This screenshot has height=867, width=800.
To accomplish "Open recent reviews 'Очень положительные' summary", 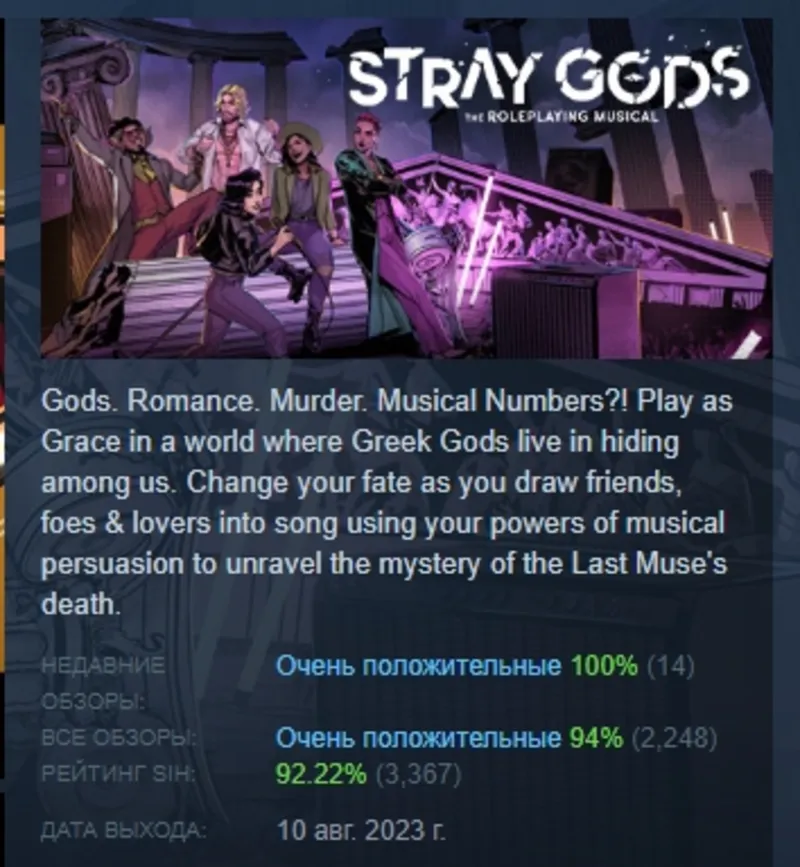I will (x=417, y=666).
